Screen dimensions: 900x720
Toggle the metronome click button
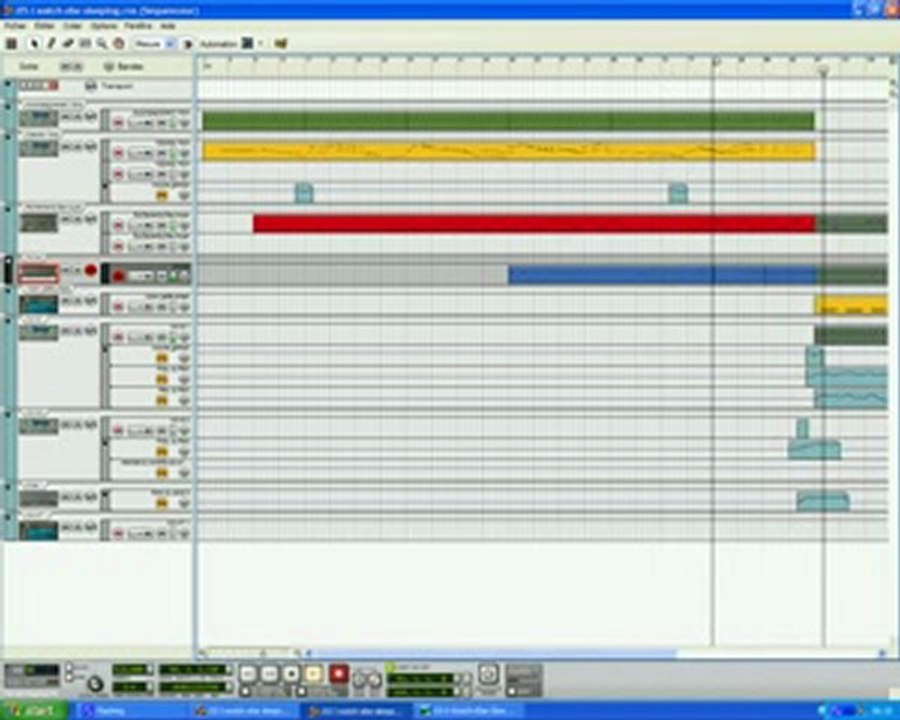point(69,668)
